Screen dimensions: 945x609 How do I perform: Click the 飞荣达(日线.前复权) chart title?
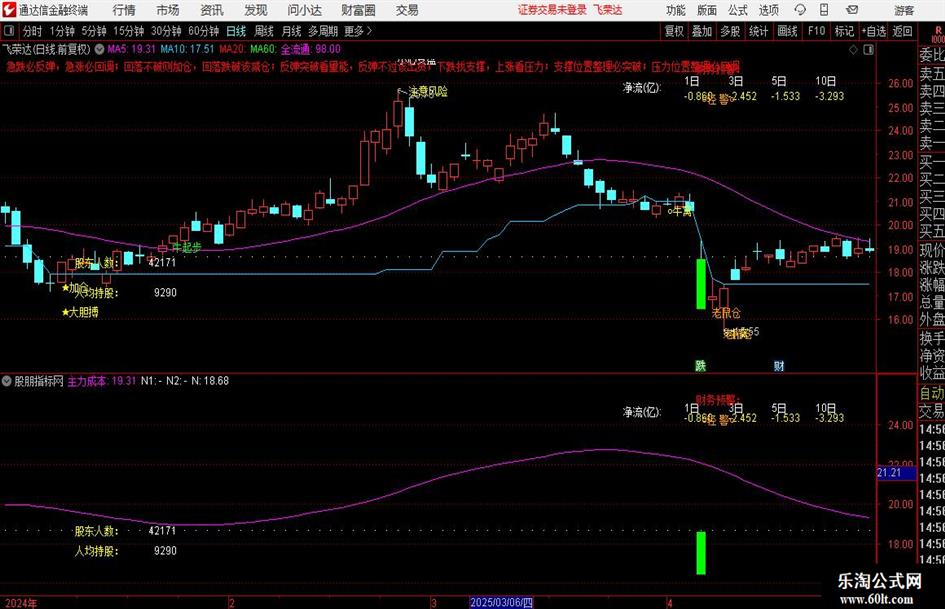click(46, 49)
